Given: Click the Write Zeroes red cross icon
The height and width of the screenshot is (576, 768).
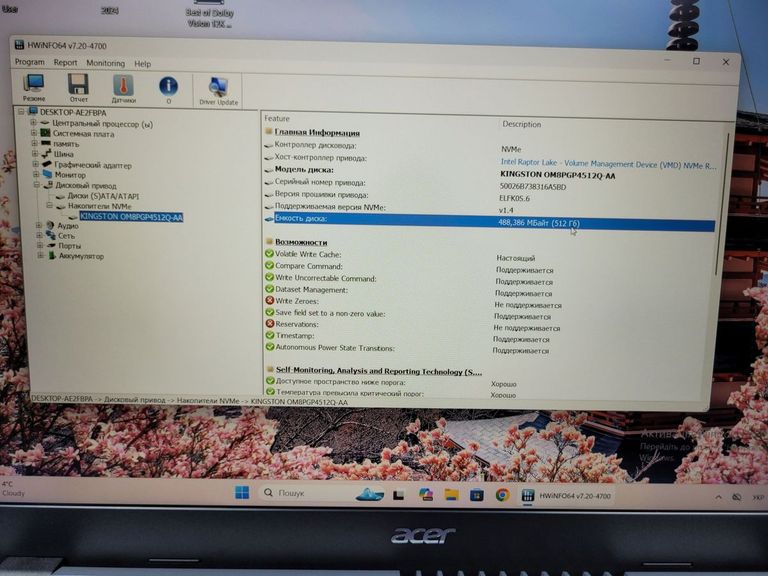Looking at the screenshot, I should coord(269,300).
